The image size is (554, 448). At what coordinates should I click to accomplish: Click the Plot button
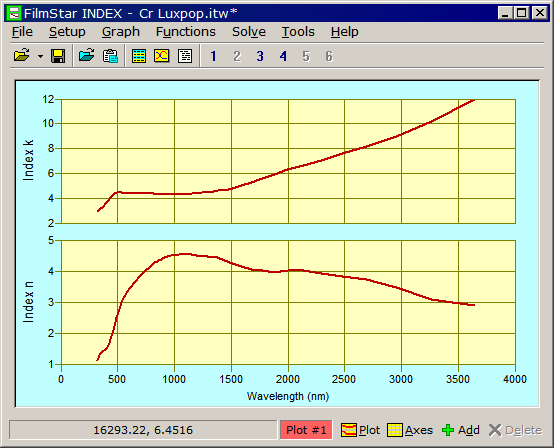360,430
